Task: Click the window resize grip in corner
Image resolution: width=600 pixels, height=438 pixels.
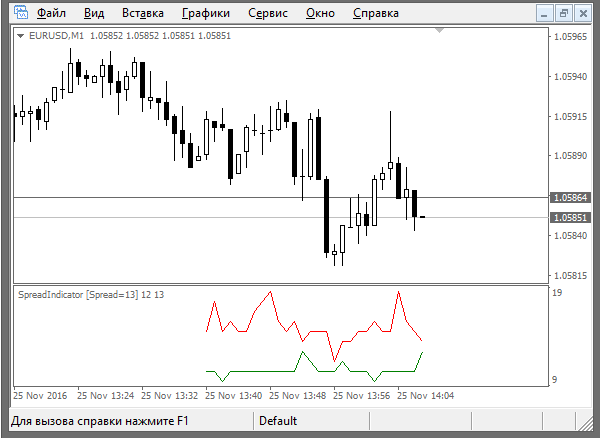Action: click(584, 423)
